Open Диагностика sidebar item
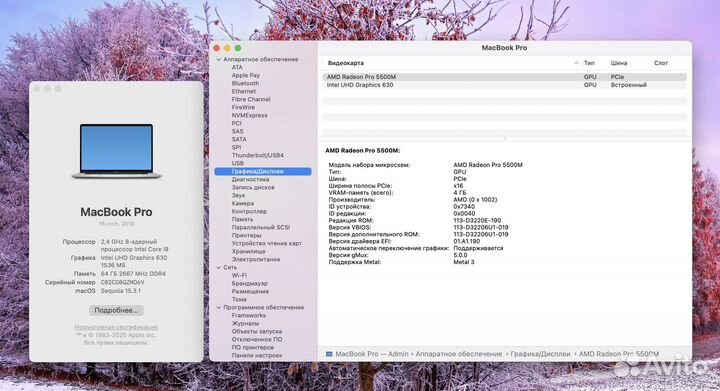This screenshot has width=720, height=391. 250,179
